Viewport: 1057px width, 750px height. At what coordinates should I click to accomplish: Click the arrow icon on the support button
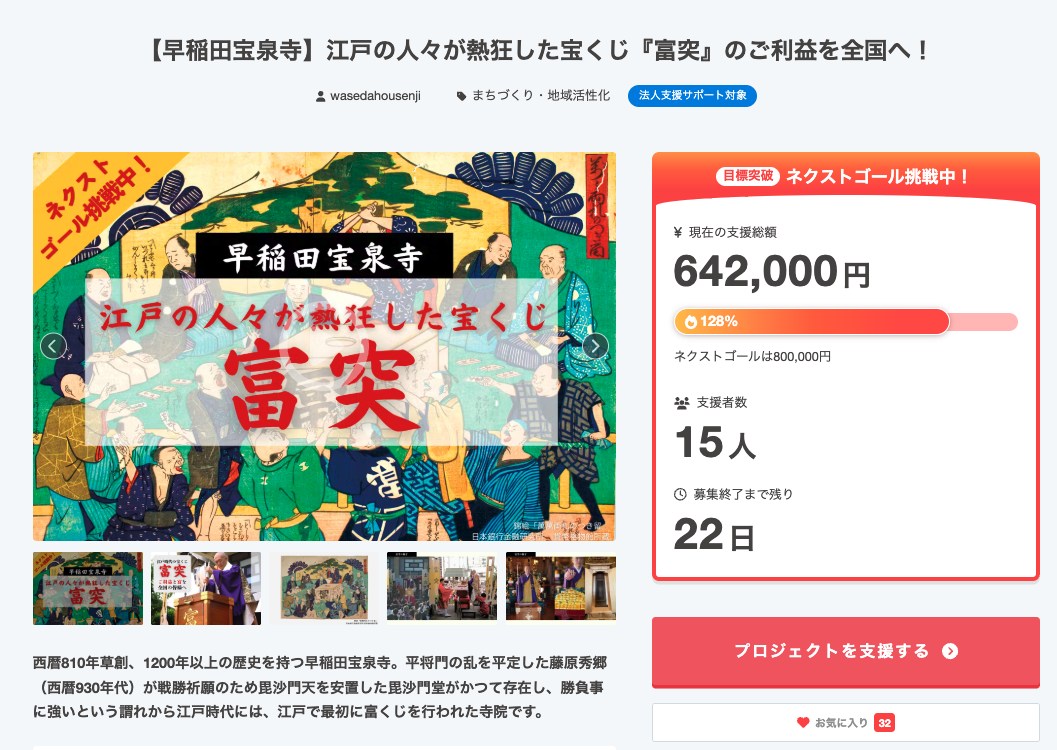950,651
